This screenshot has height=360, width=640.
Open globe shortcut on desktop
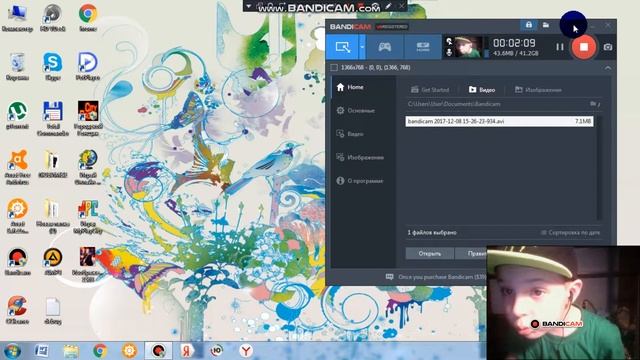tap(88, 167)
